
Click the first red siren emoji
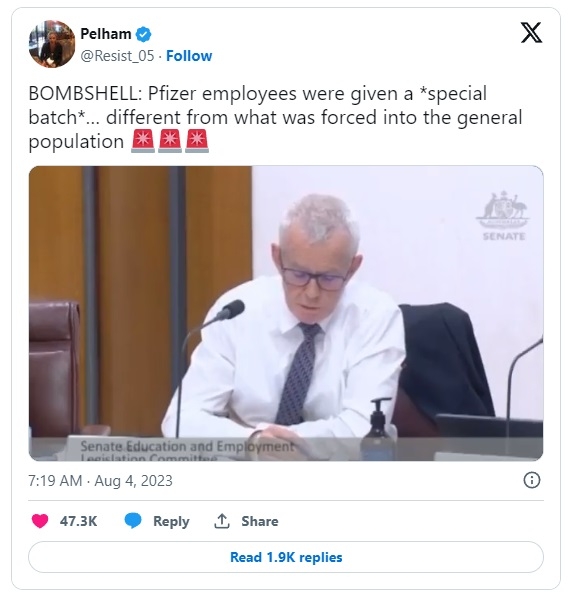(x=143, y=141)
